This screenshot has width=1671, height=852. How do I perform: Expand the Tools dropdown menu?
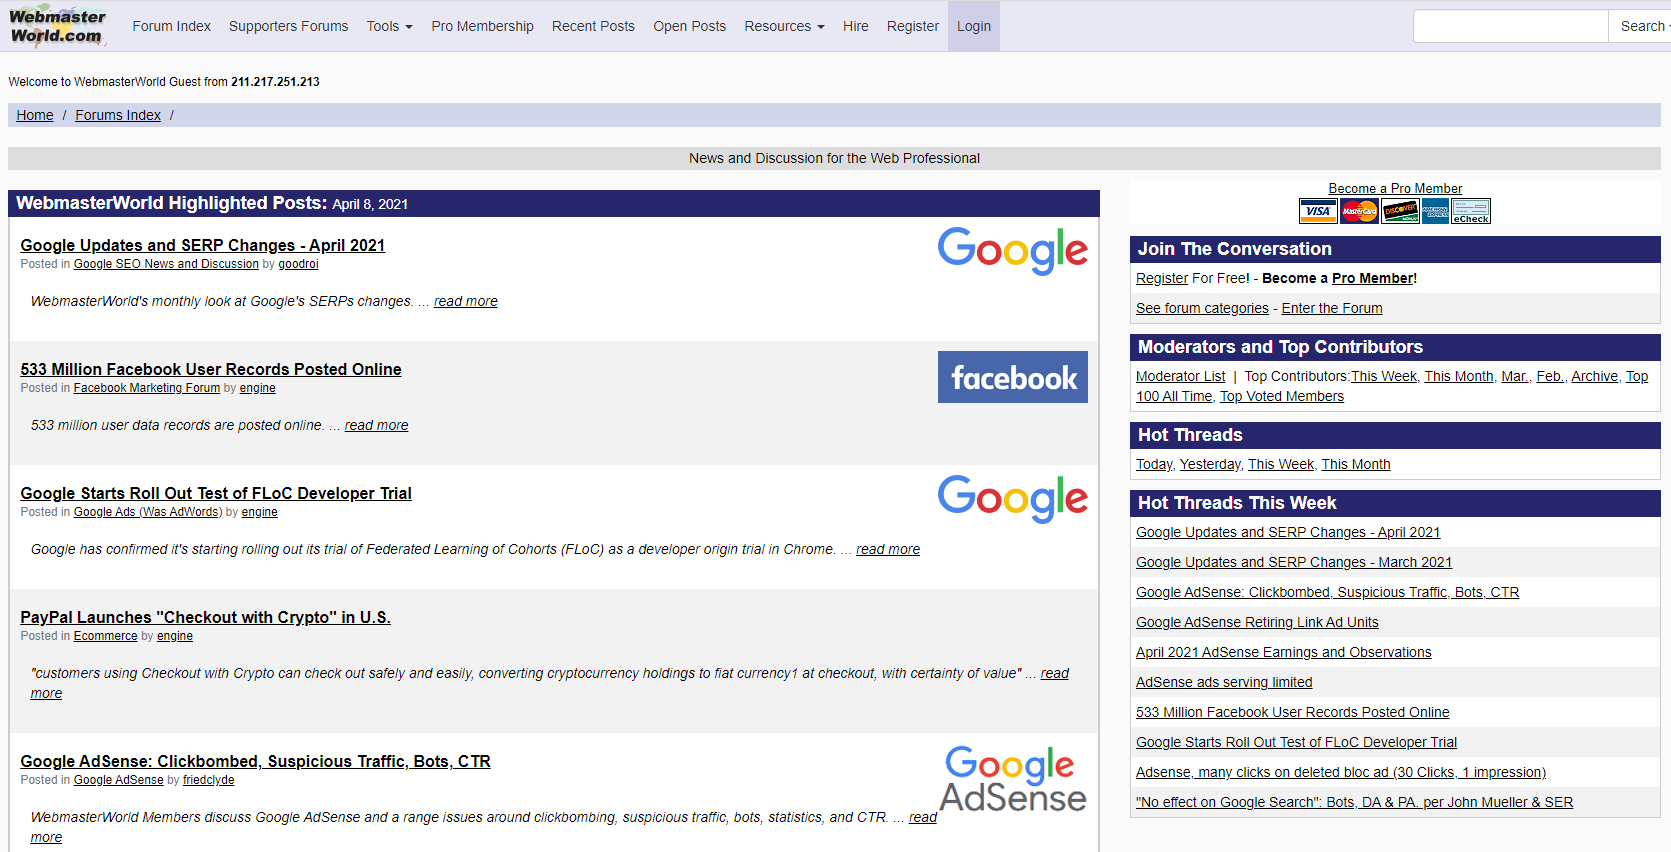389,26
